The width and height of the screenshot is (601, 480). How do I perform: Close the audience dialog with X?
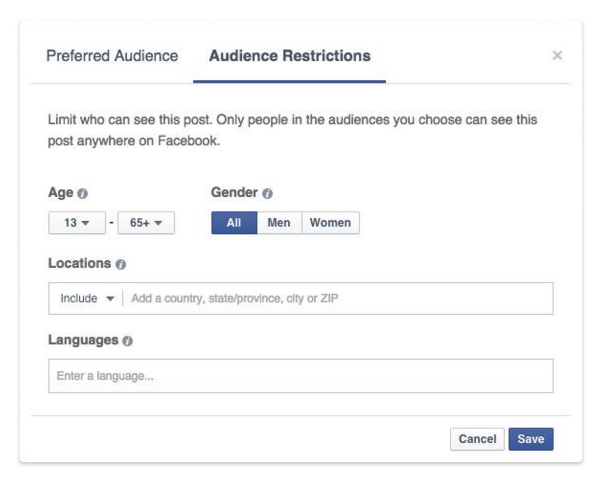click(x=557, y=56)
